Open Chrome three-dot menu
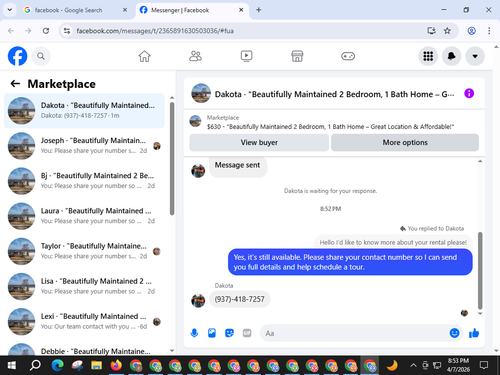 [x=489, y=31]
